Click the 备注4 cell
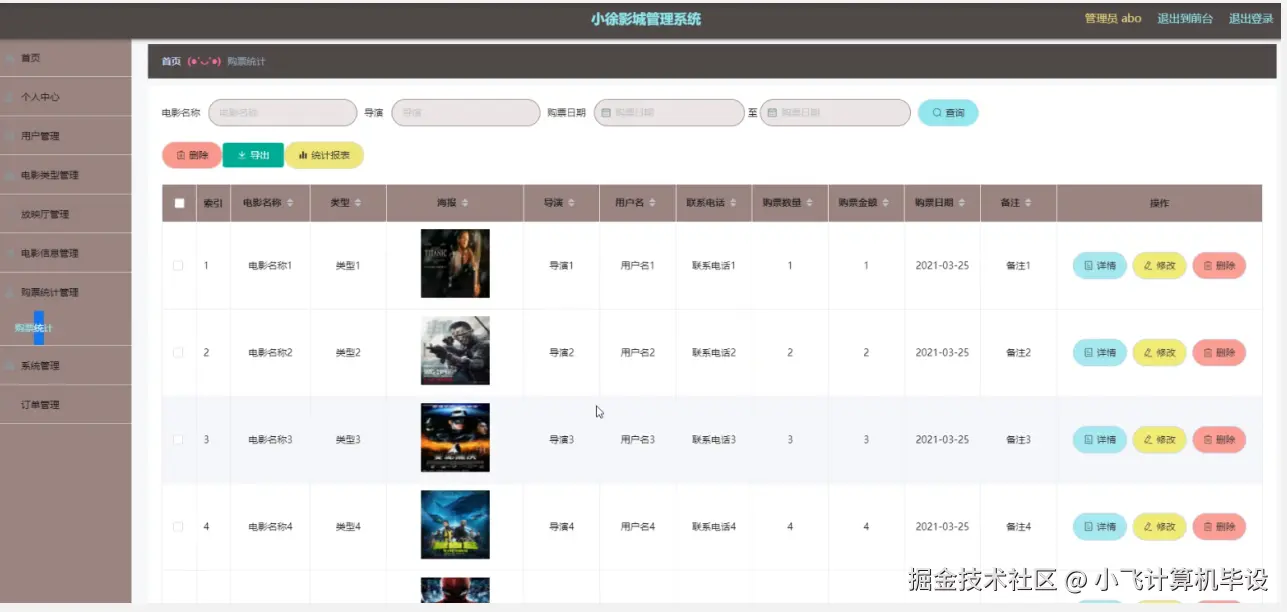Viewport: 1287px width, 612px height. [1018, 527]
